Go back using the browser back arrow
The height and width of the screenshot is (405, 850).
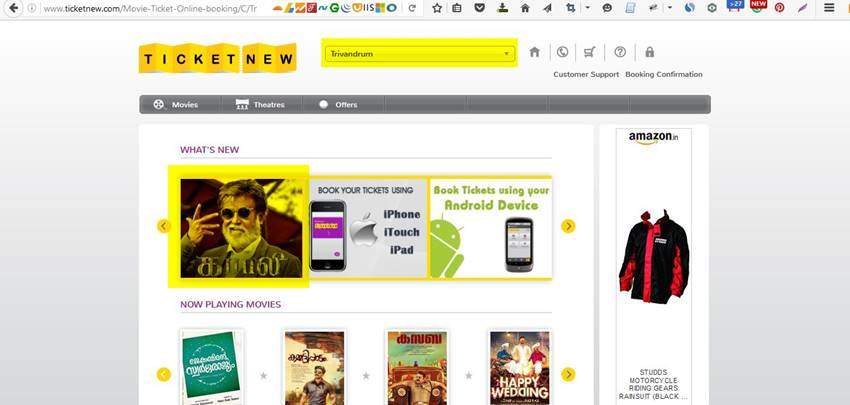pos(13,8)
